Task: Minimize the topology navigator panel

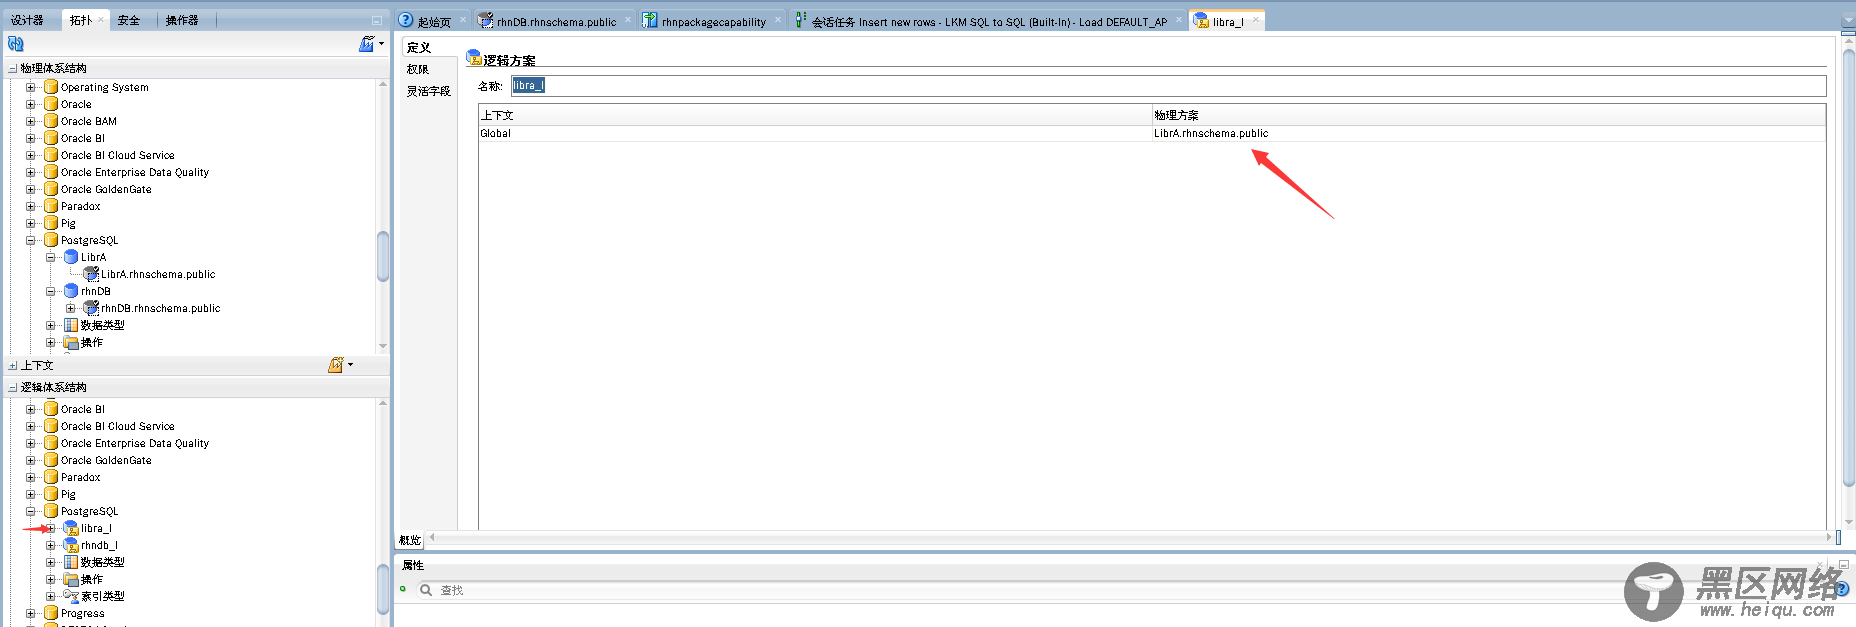Action: [377, 20]
